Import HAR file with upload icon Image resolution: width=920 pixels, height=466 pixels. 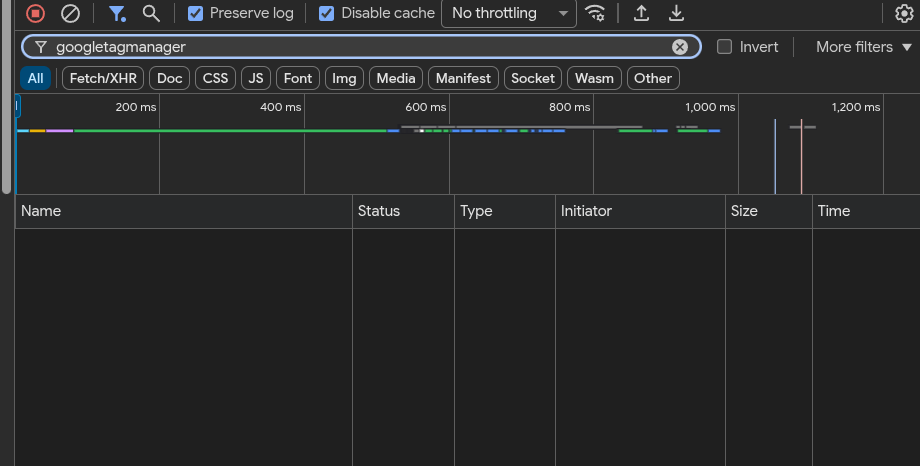click(x=641, y=13)
